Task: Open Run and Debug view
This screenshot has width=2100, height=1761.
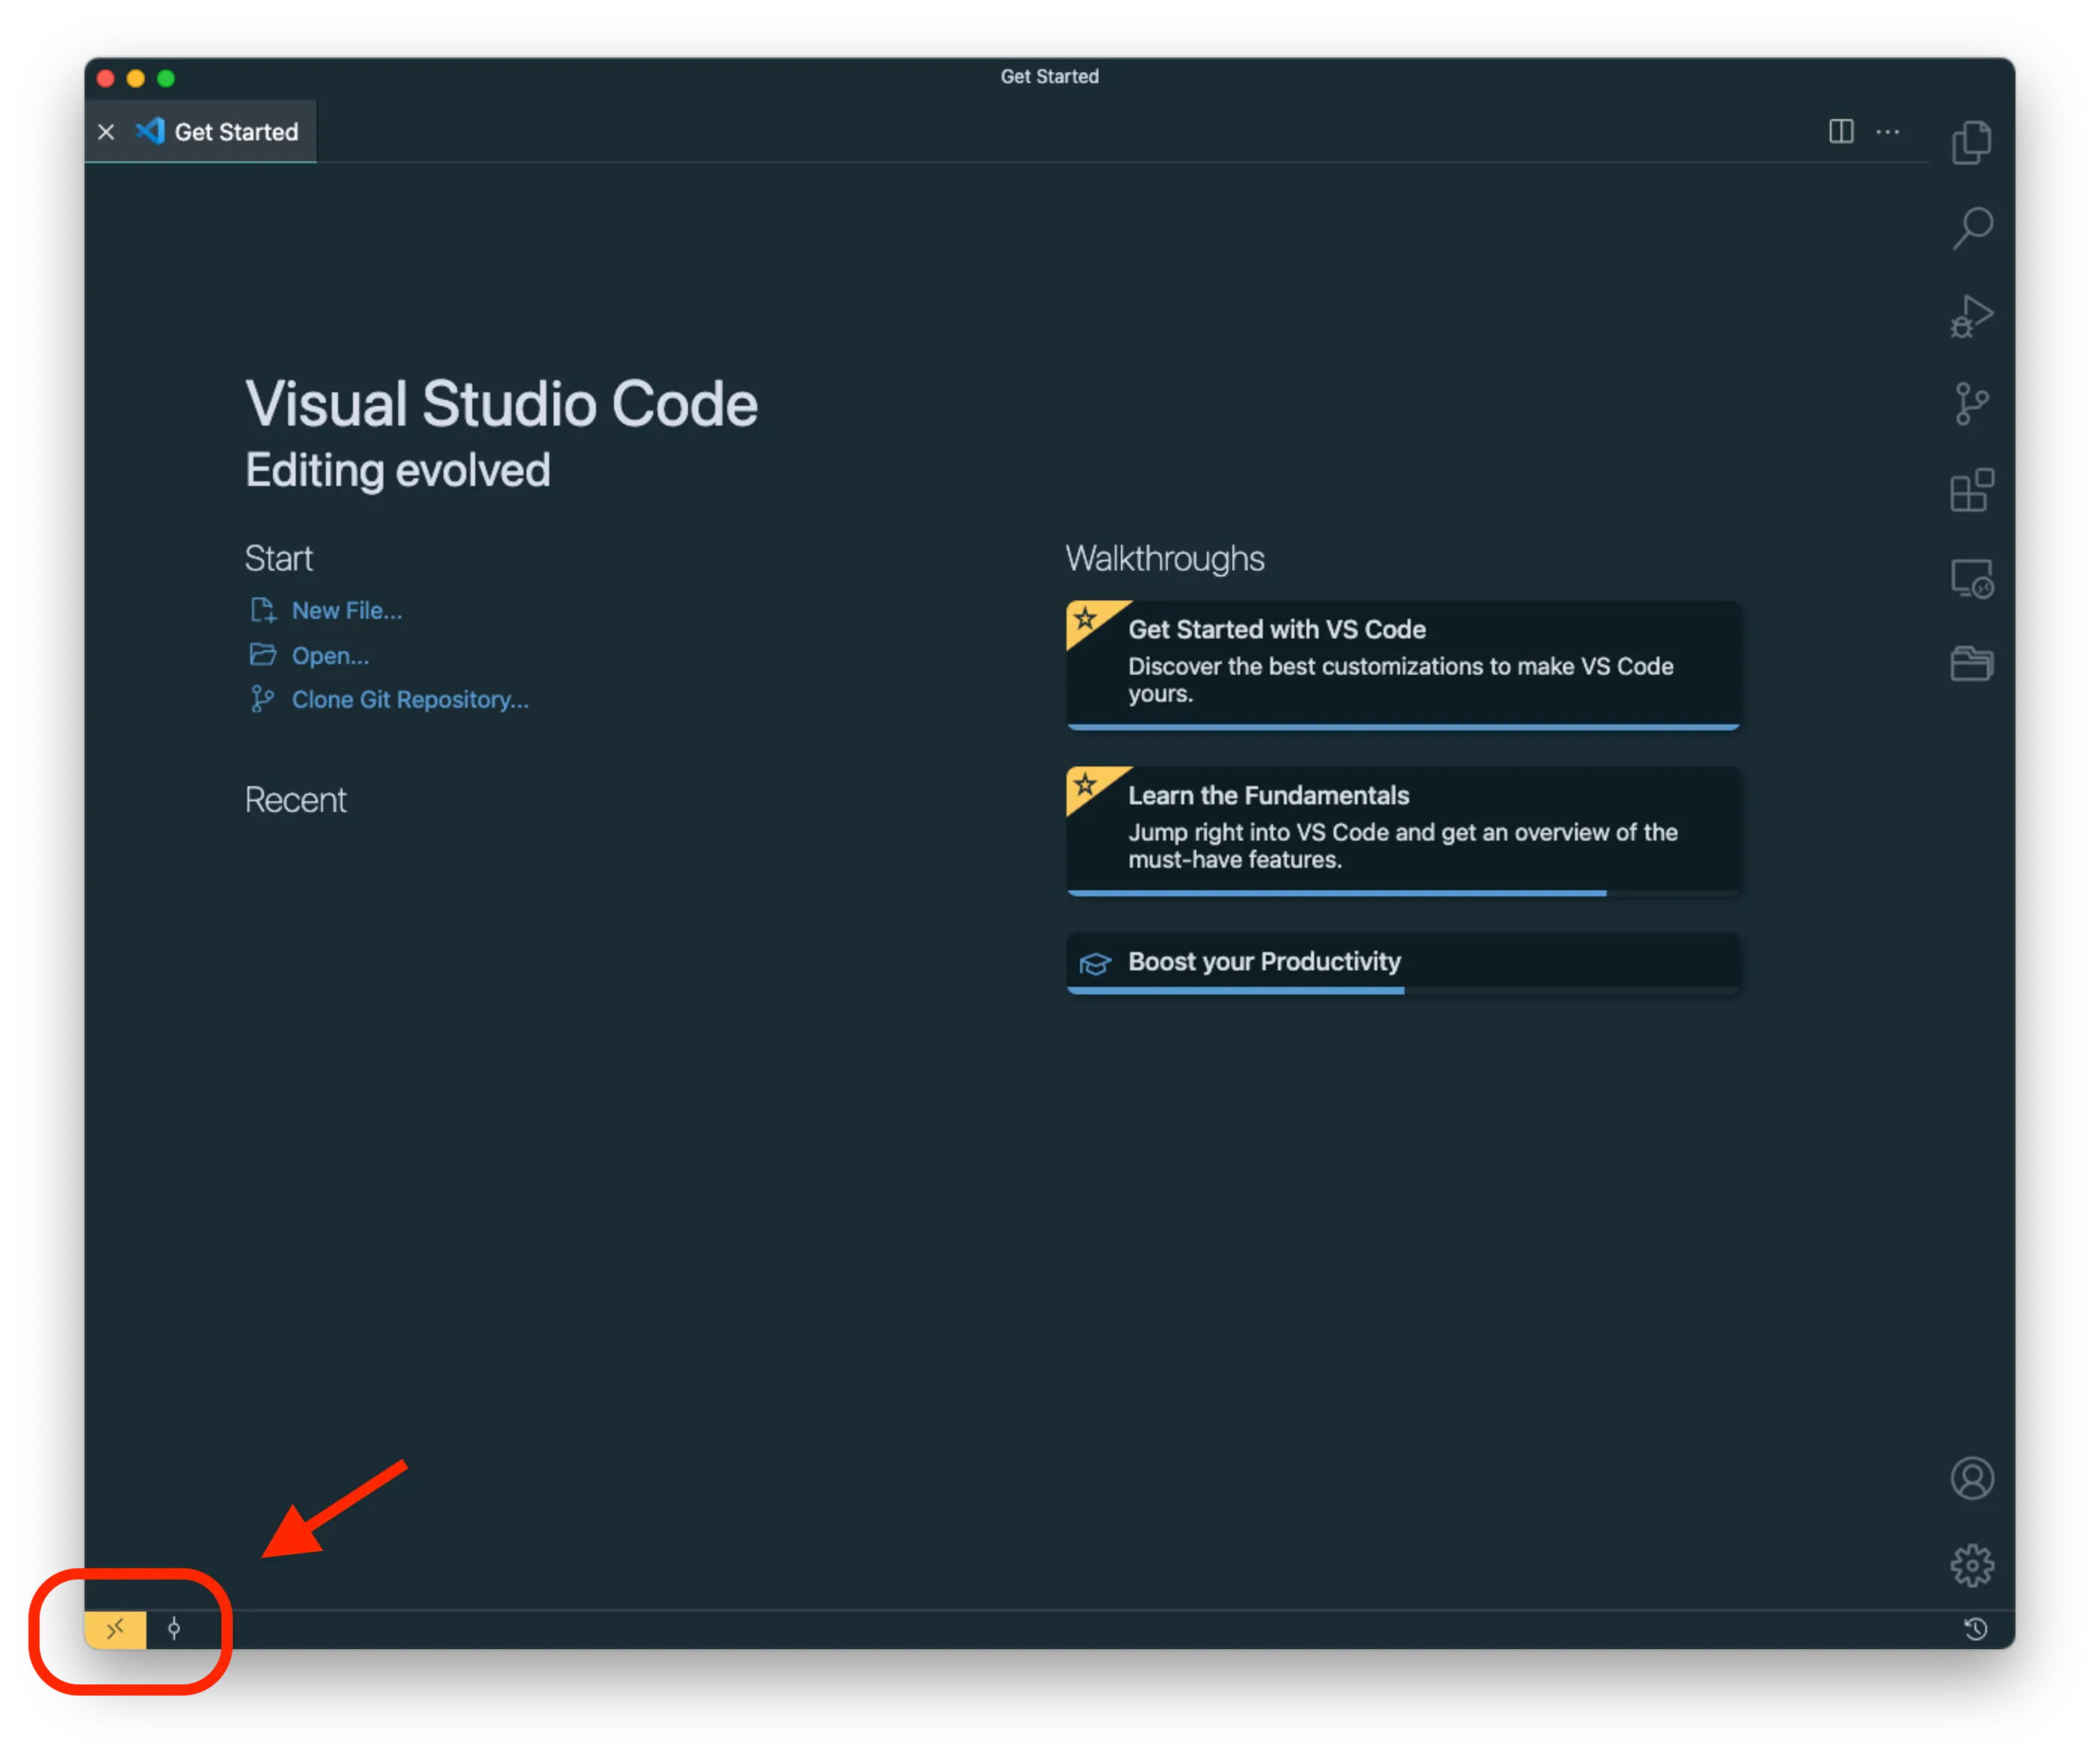Action: (1971, 316)
